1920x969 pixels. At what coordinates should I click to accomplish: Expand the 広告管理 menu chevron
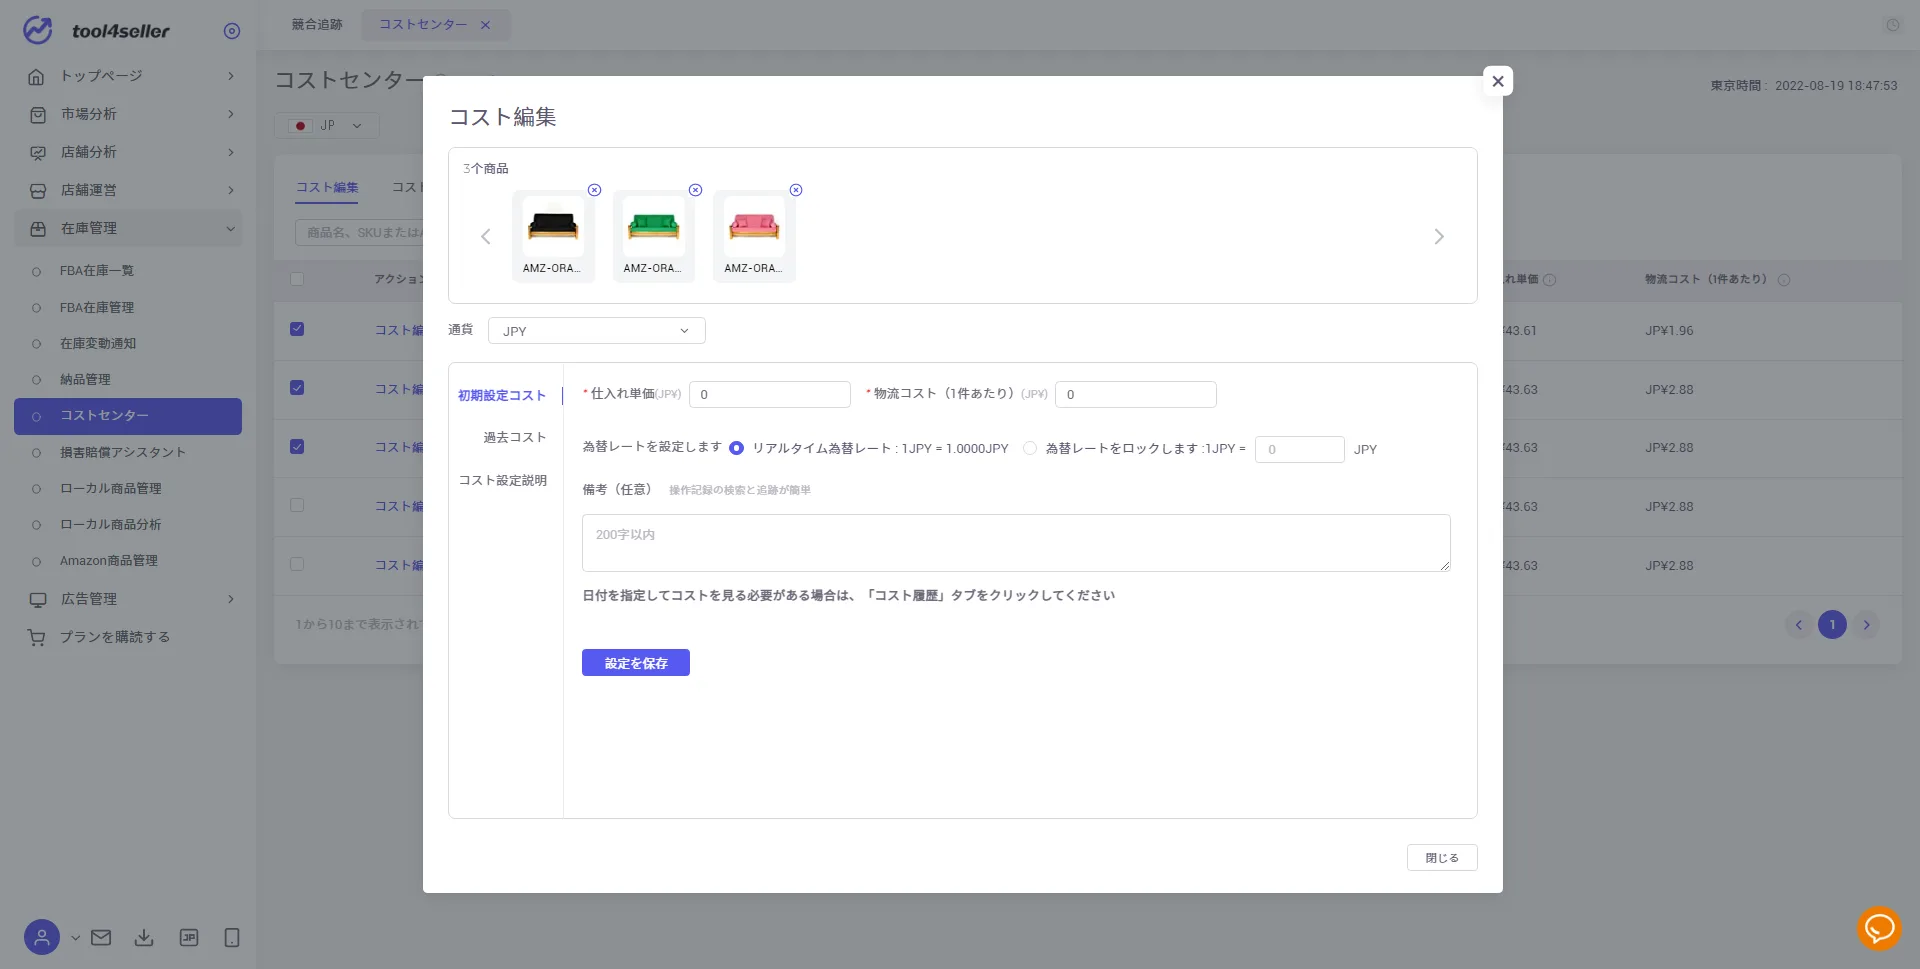(231, 599)
